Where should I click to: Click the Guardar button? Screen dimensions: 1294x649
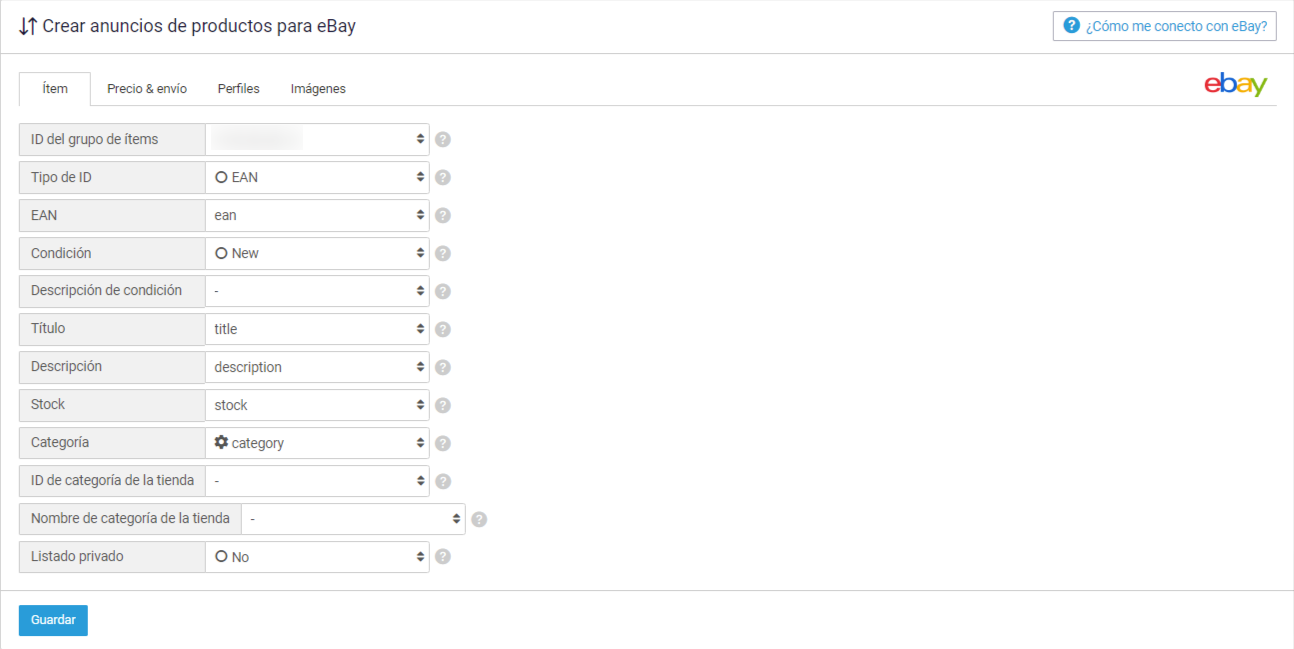point(53,620)
